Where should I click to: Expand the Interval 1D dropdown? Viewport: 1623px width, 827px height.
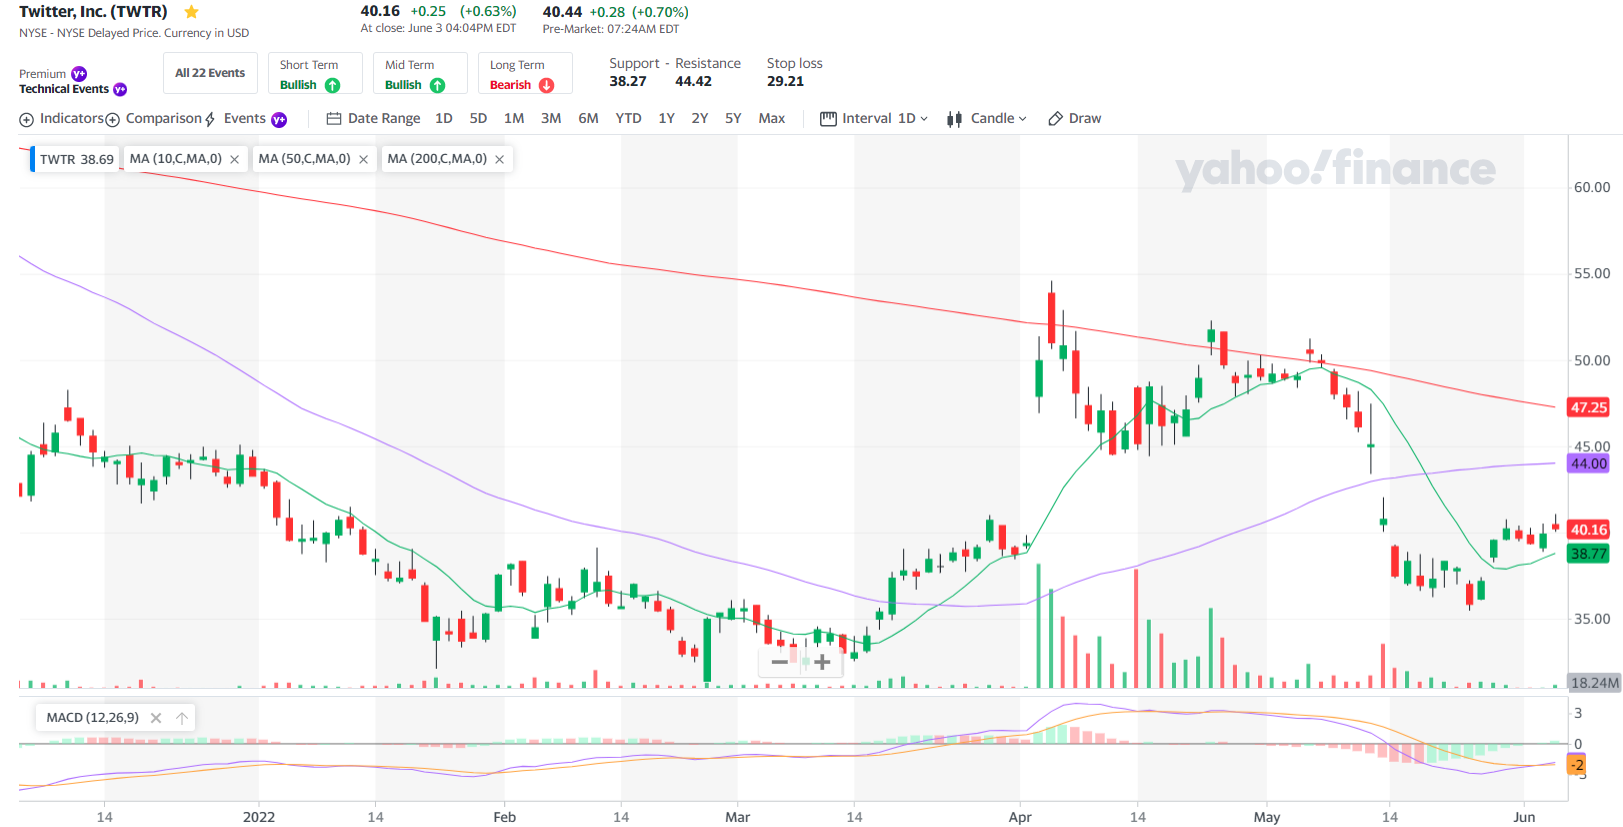click(924, 119)
